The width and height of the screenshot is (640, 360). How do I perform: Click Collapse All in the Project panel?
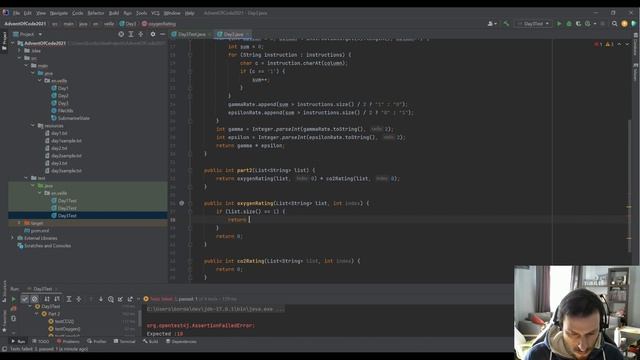141,34
